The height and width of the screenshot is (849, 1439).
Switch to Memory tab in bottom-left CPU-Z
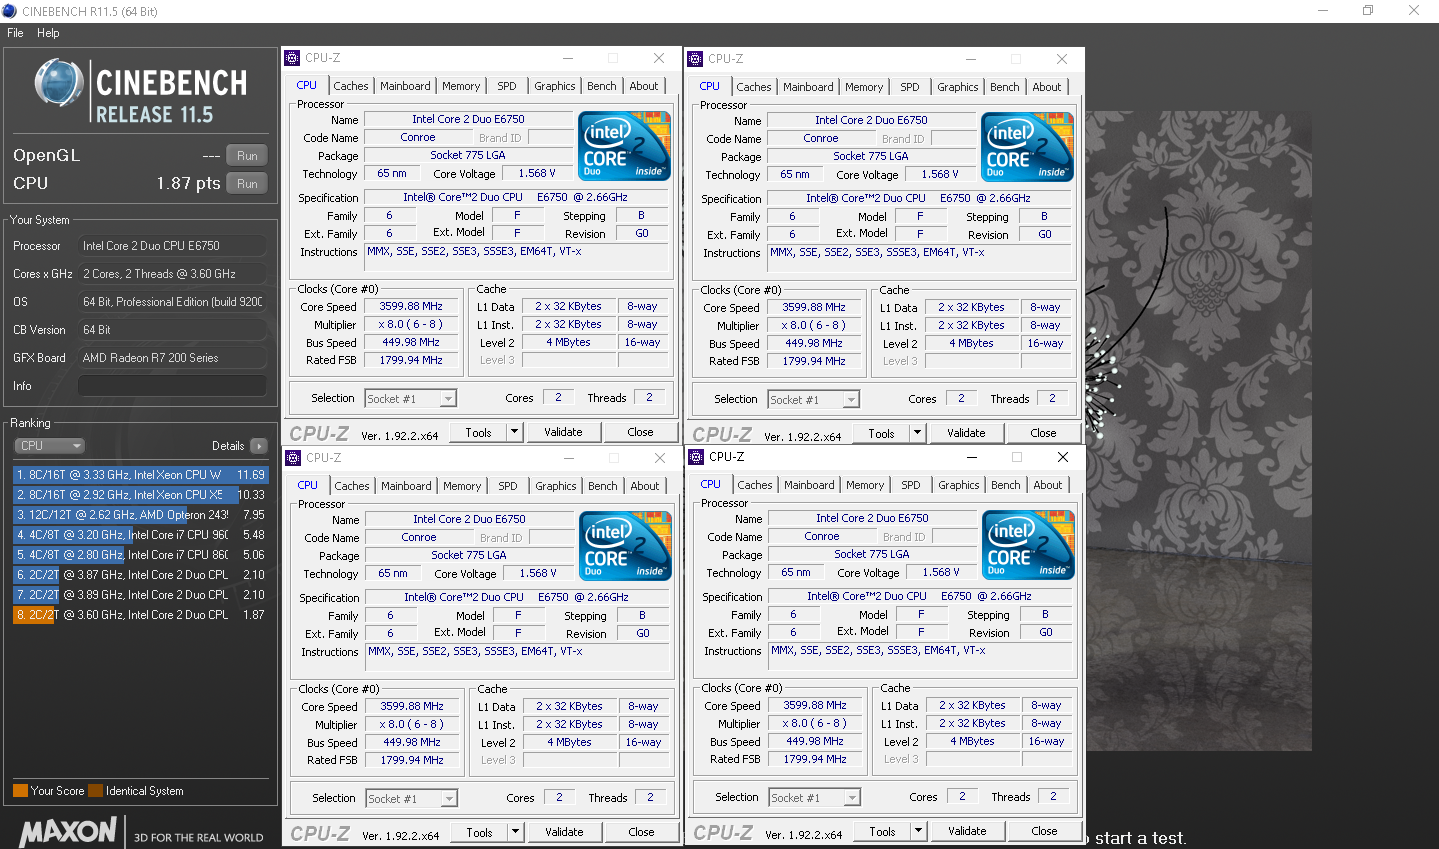pos(462,486)
